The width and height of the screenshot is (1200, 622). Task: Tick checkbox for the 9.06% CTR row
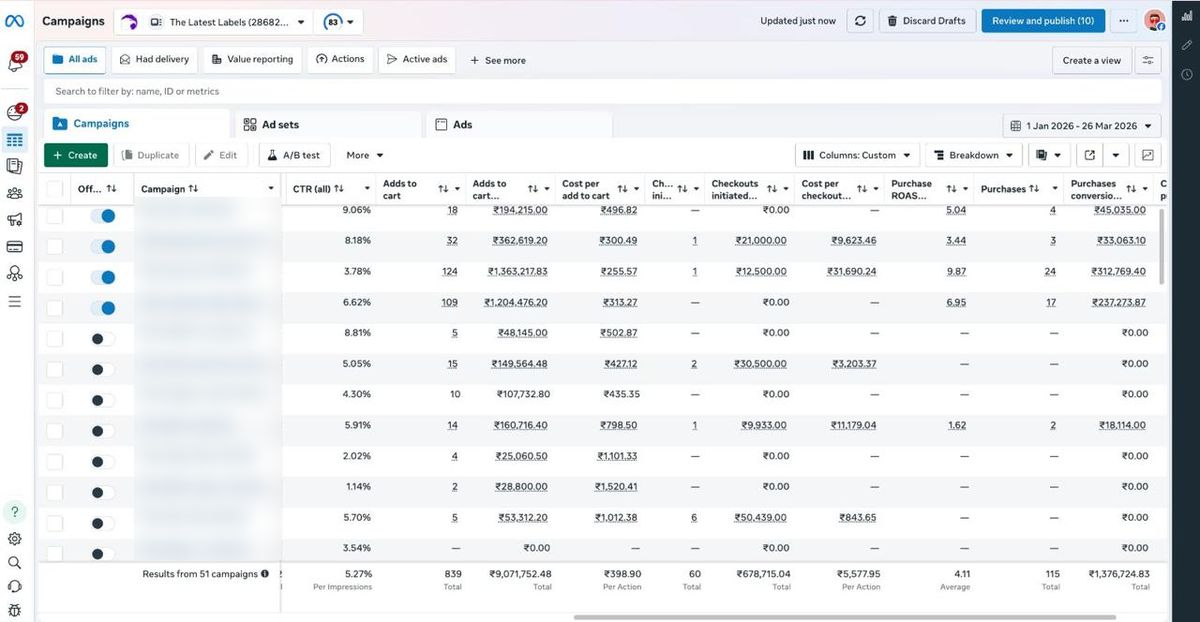point(55,215)
